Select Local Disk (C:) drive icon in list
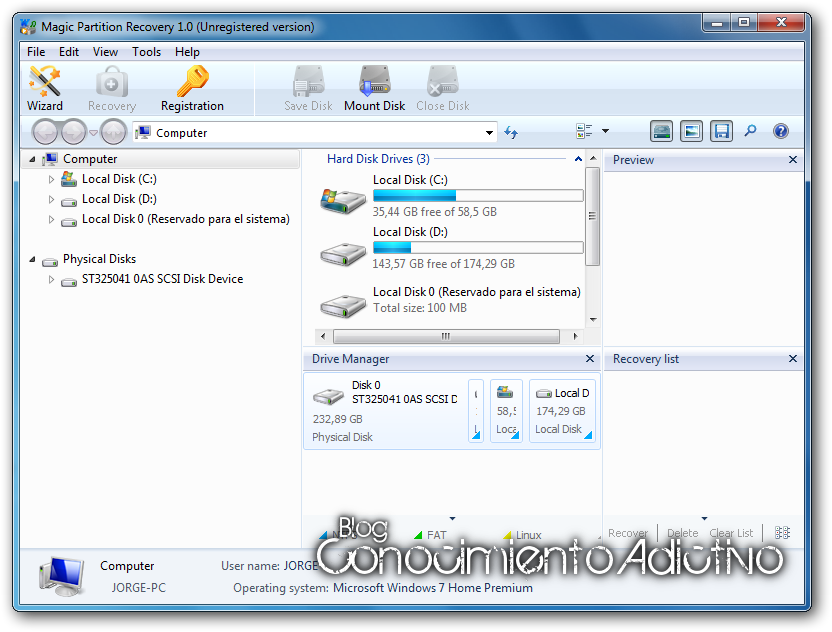 pos(343,201)
